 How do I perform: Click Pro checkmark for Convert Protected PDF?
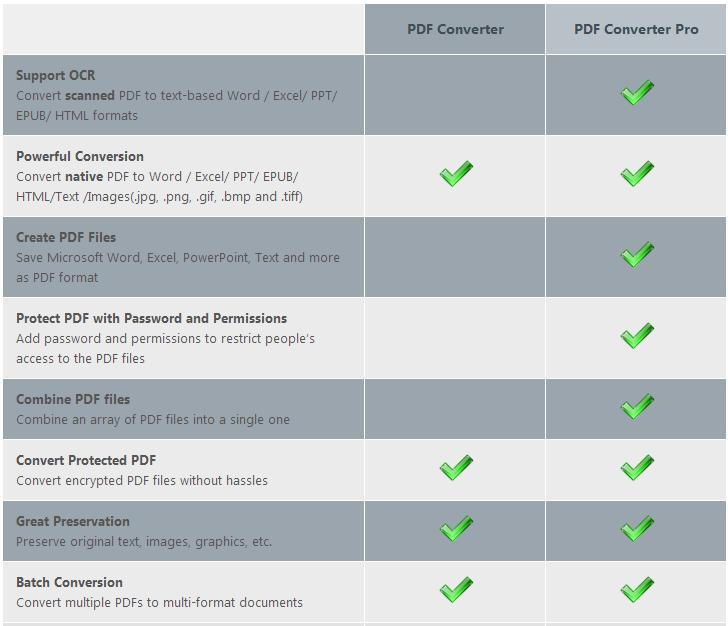pyautogui.click(x=637, y=468)
